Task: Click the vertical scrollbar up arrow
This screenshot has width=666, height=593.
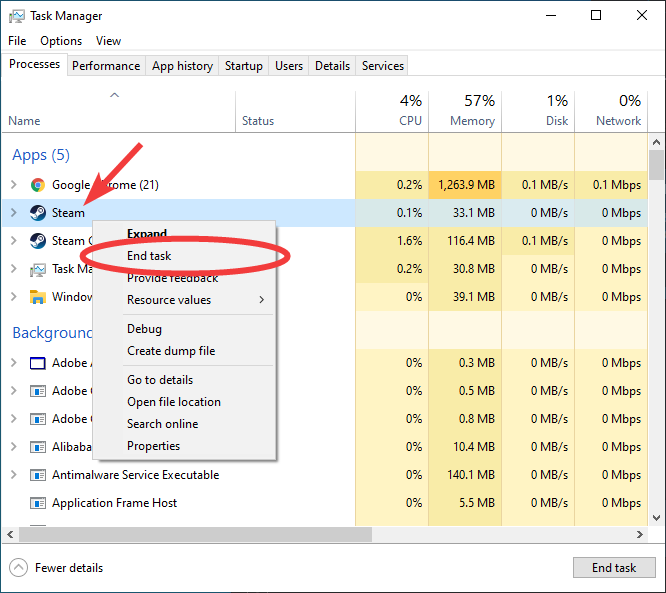Action: coord(656,142)
